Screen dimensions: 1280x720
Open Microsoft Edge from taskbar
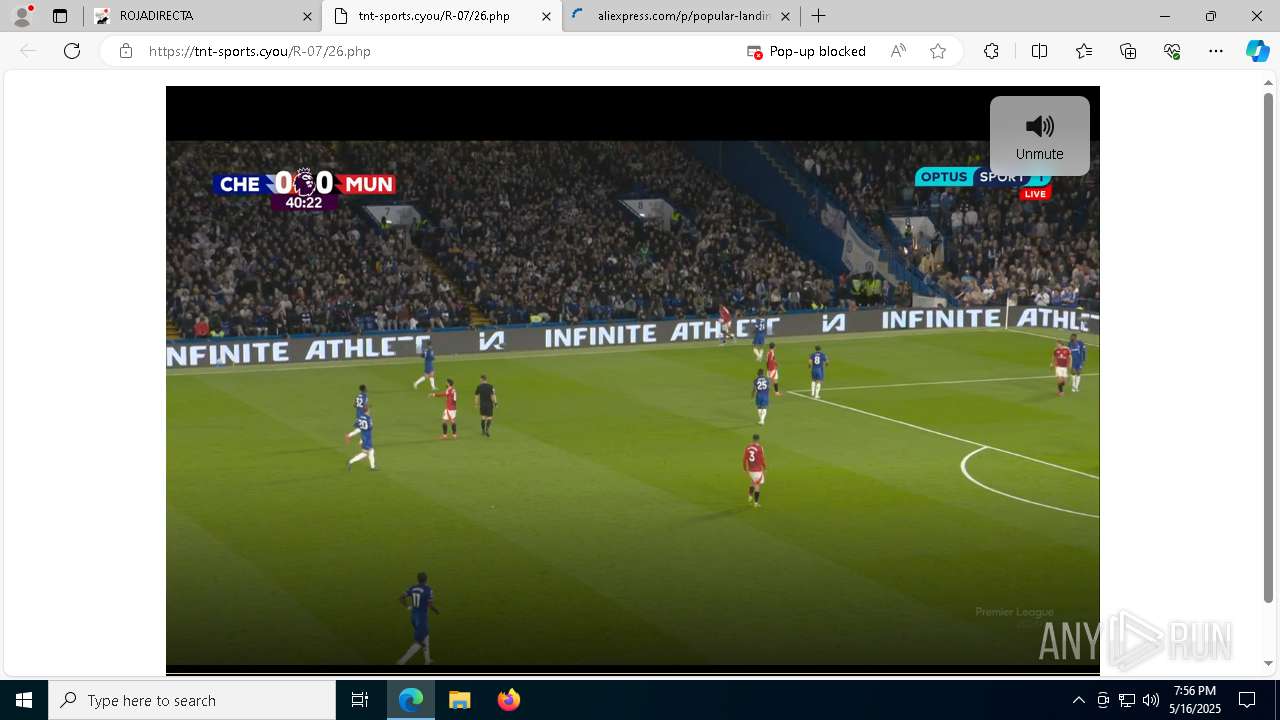(411, 700)
